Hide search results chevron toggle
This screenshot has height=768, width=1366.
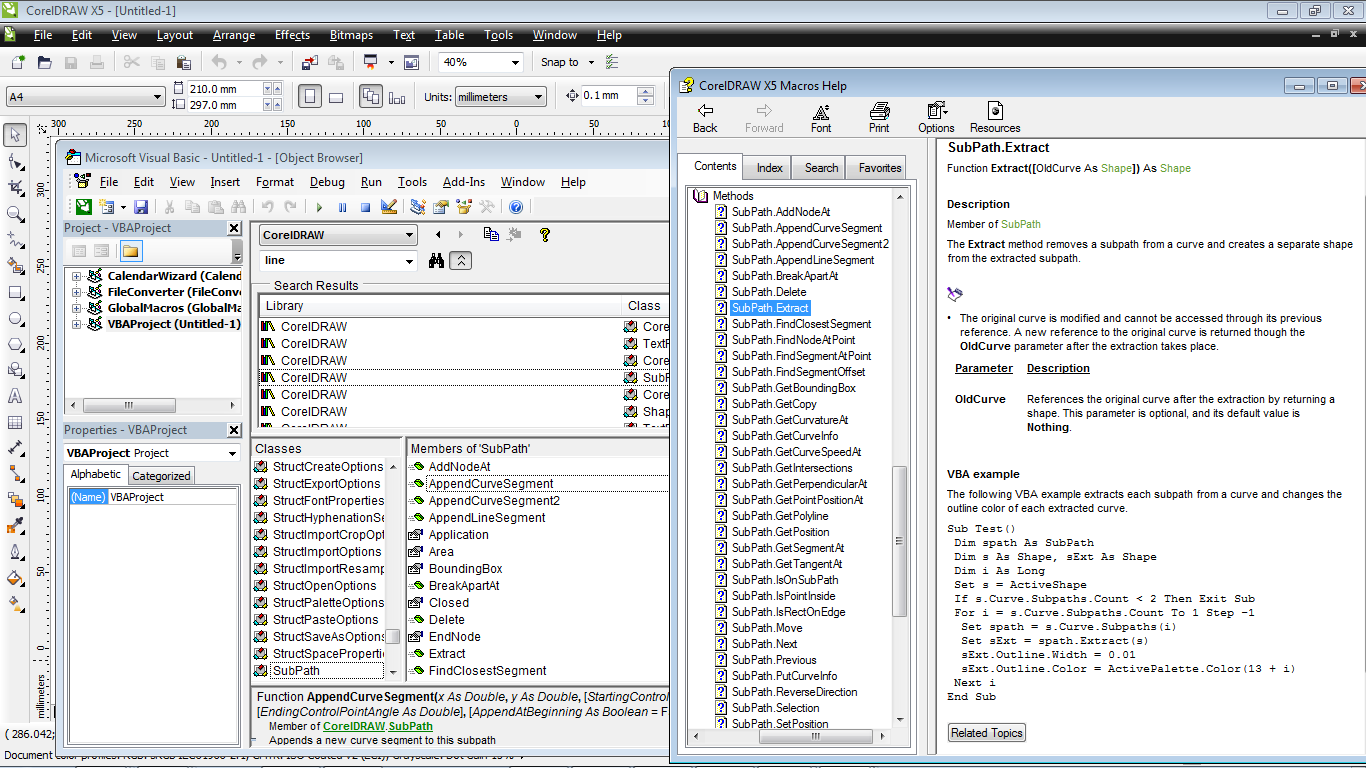460,261
